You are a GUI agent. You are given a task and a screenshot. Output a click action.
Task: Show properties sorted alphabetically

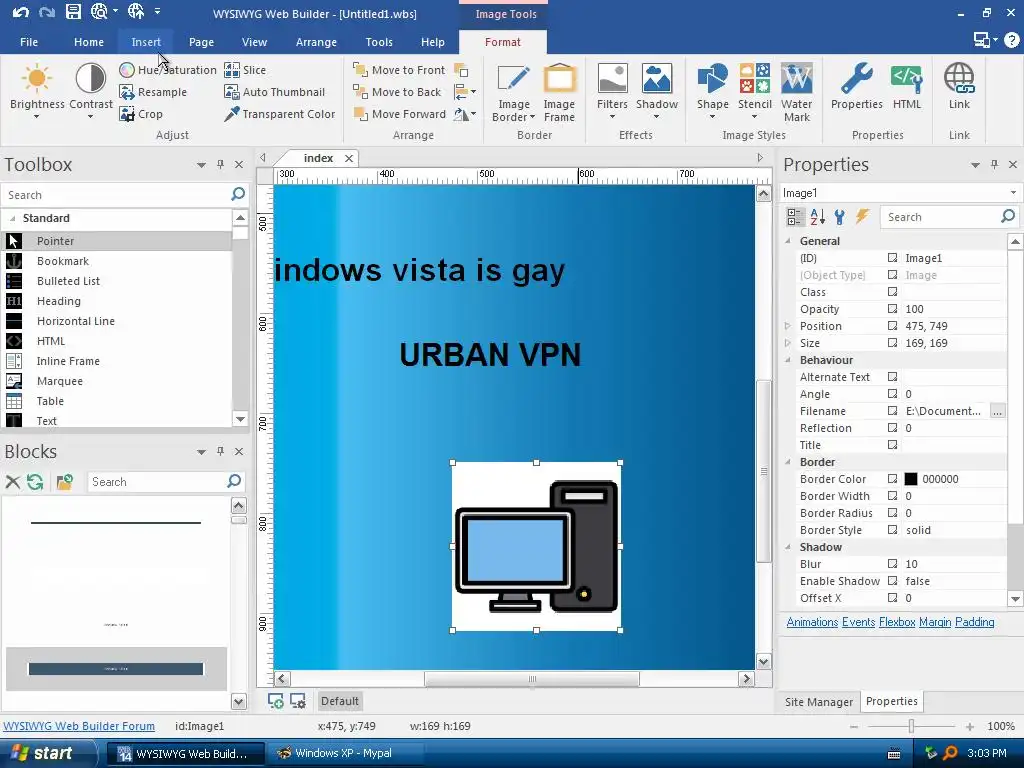point(818,217)
